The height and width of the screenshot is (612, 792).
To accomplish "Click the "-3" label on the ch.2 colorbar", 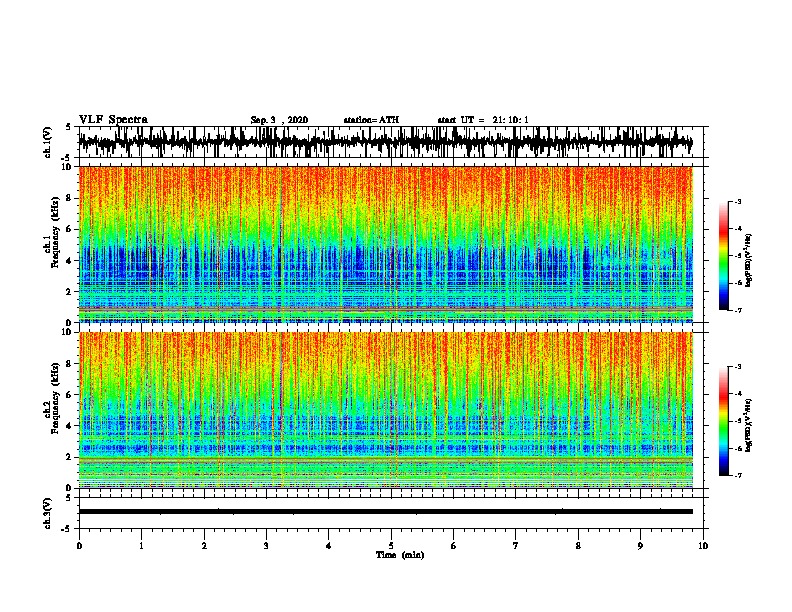I will (x=738, y=367).
